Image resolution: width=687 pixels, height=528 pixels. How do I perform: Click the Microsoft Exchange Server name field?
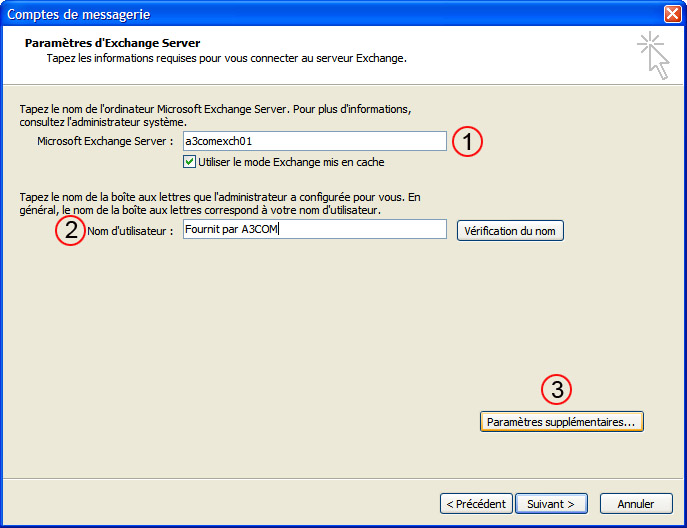pyautogui.click(x=315, y=141)
